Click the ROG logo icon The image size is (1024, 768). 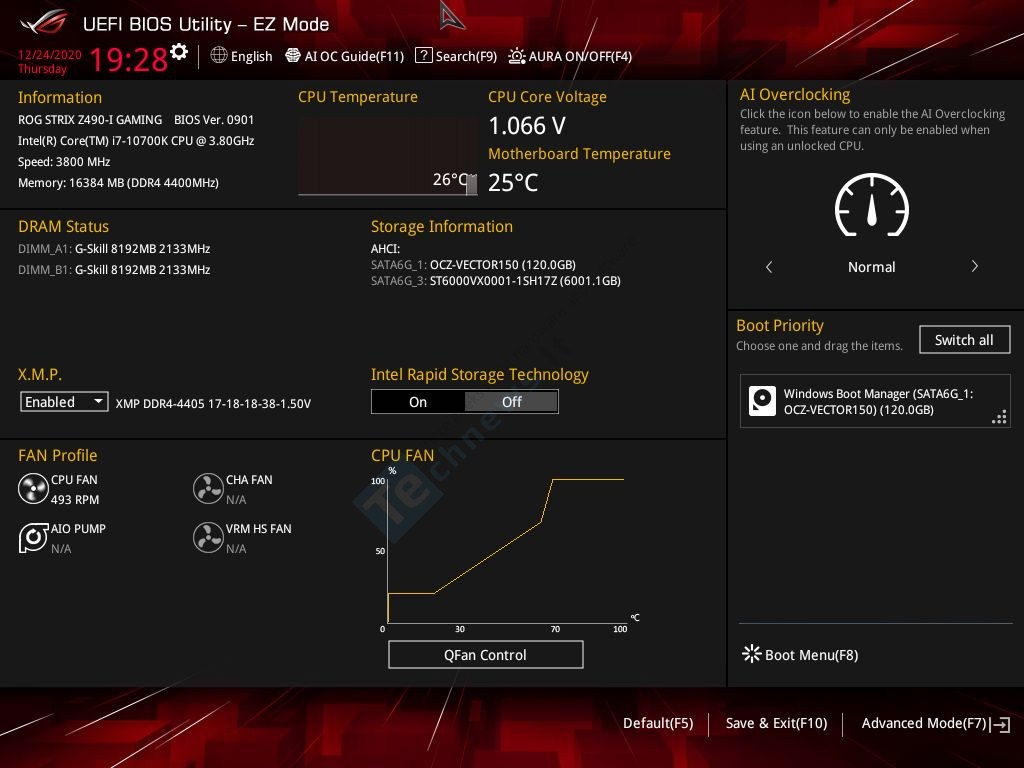pos(44,22)
